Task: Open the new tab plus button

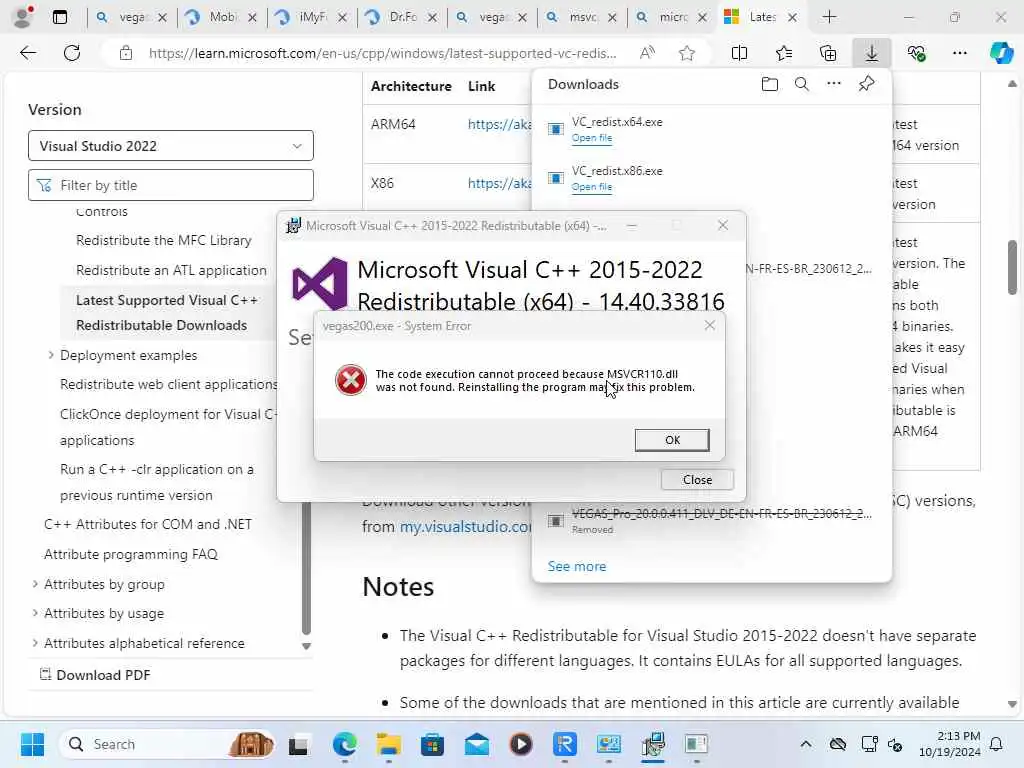Action: click(829, 17)
